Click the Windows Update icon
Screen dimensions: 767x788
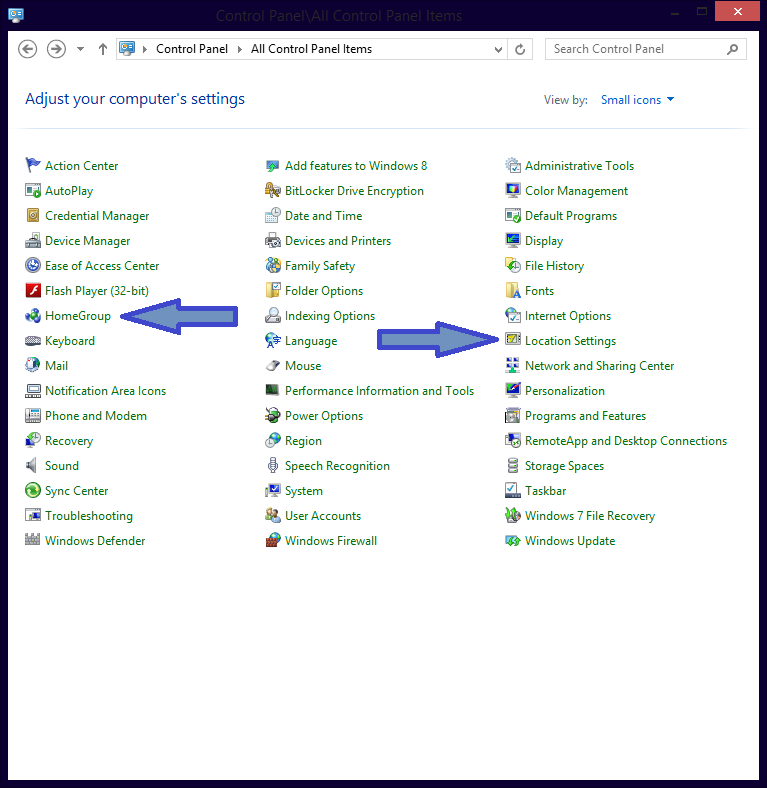click(x=513, y=540)
